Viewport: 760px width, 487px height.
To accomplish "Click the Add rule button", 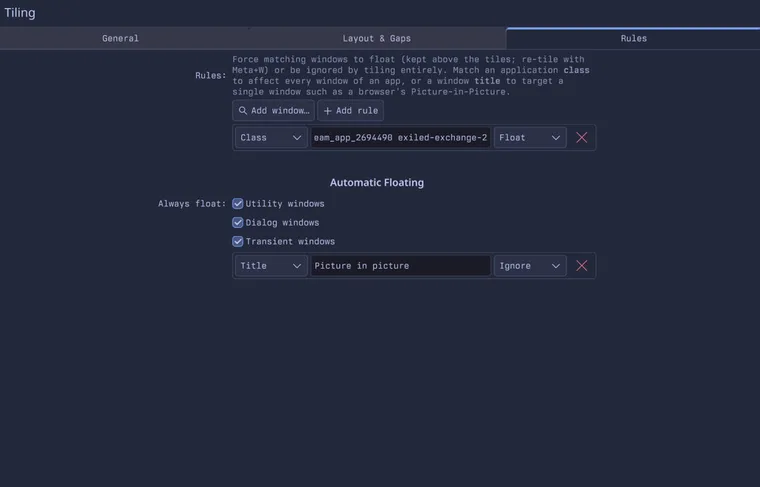I will click(x=350, y=110).
